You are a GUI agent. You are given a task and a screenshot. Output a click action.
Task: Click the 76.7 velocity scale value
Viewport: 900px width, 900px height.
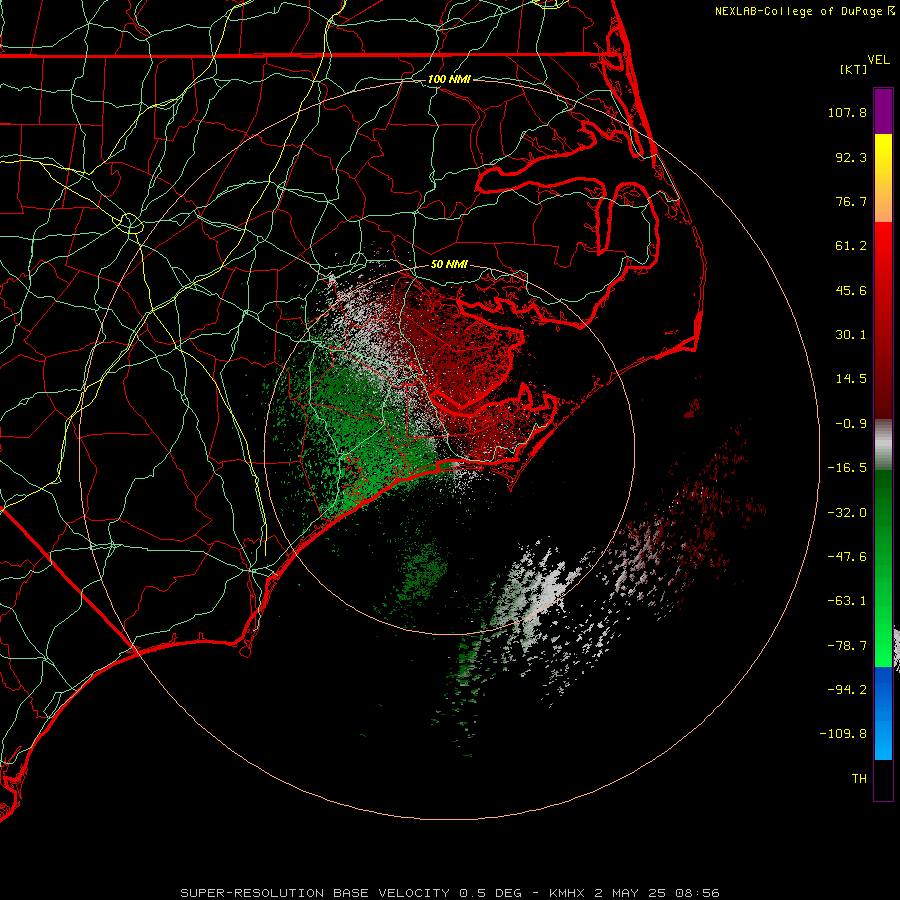[851, 201]
